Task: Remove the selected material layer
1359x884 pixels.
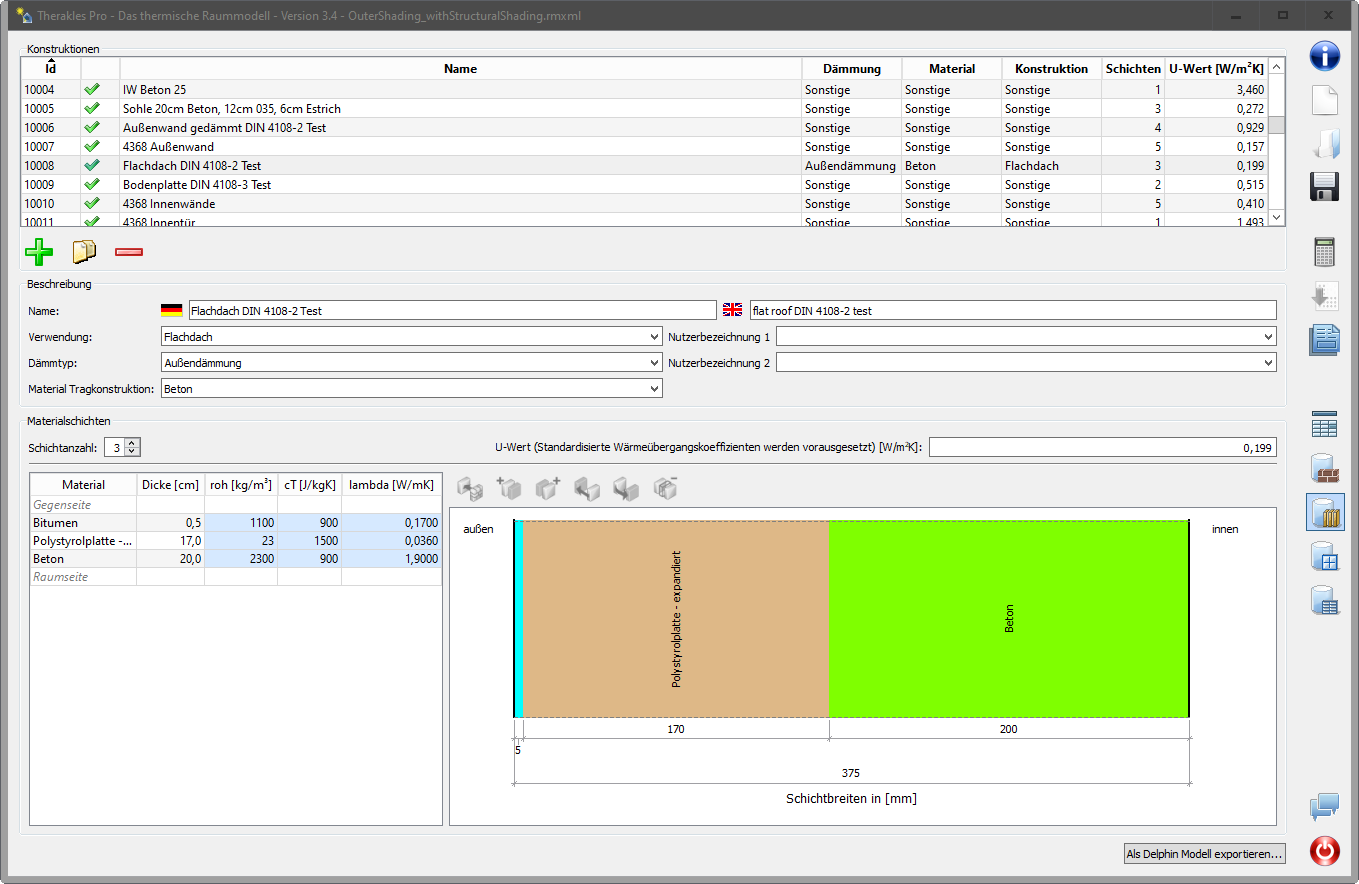Action: pyautogui.click(x=666, y=489)
